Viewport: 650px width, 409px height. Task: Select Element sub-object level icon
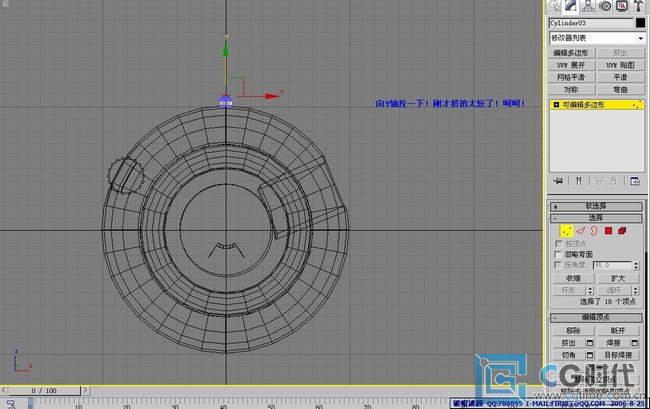point(622,231)
